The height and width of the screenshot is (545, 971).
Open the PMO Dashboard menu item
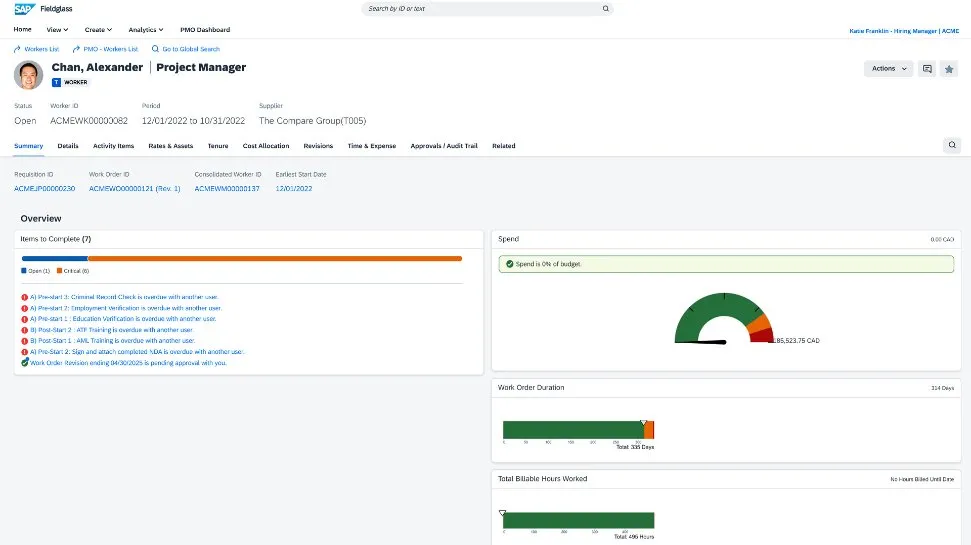205,30
